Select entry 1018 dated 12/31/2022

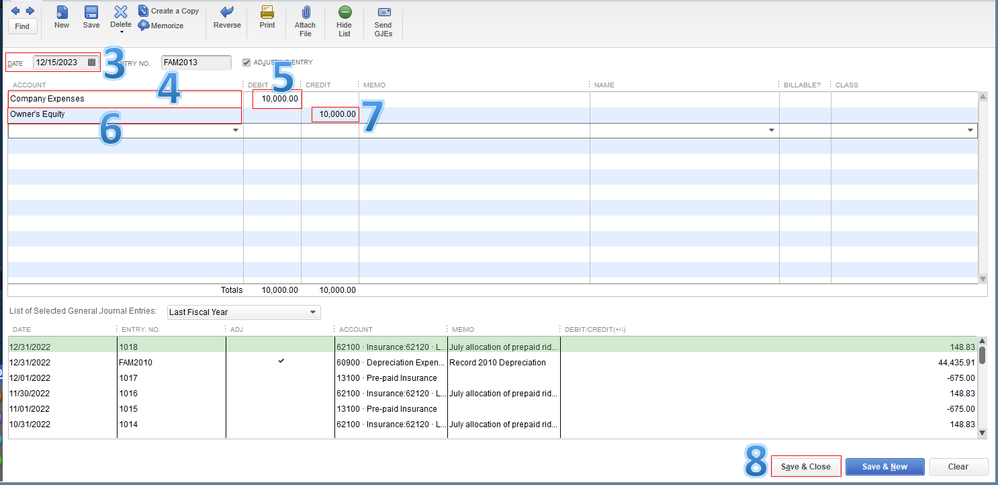492,347
